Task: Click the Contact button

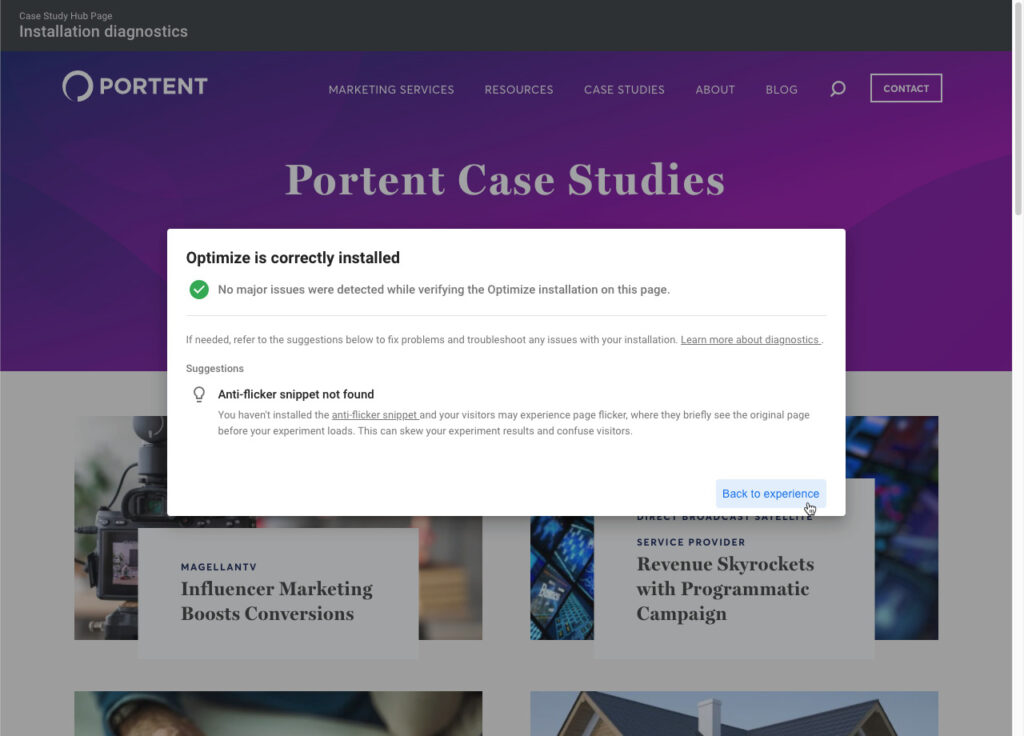Action: (x=905, y=88)
